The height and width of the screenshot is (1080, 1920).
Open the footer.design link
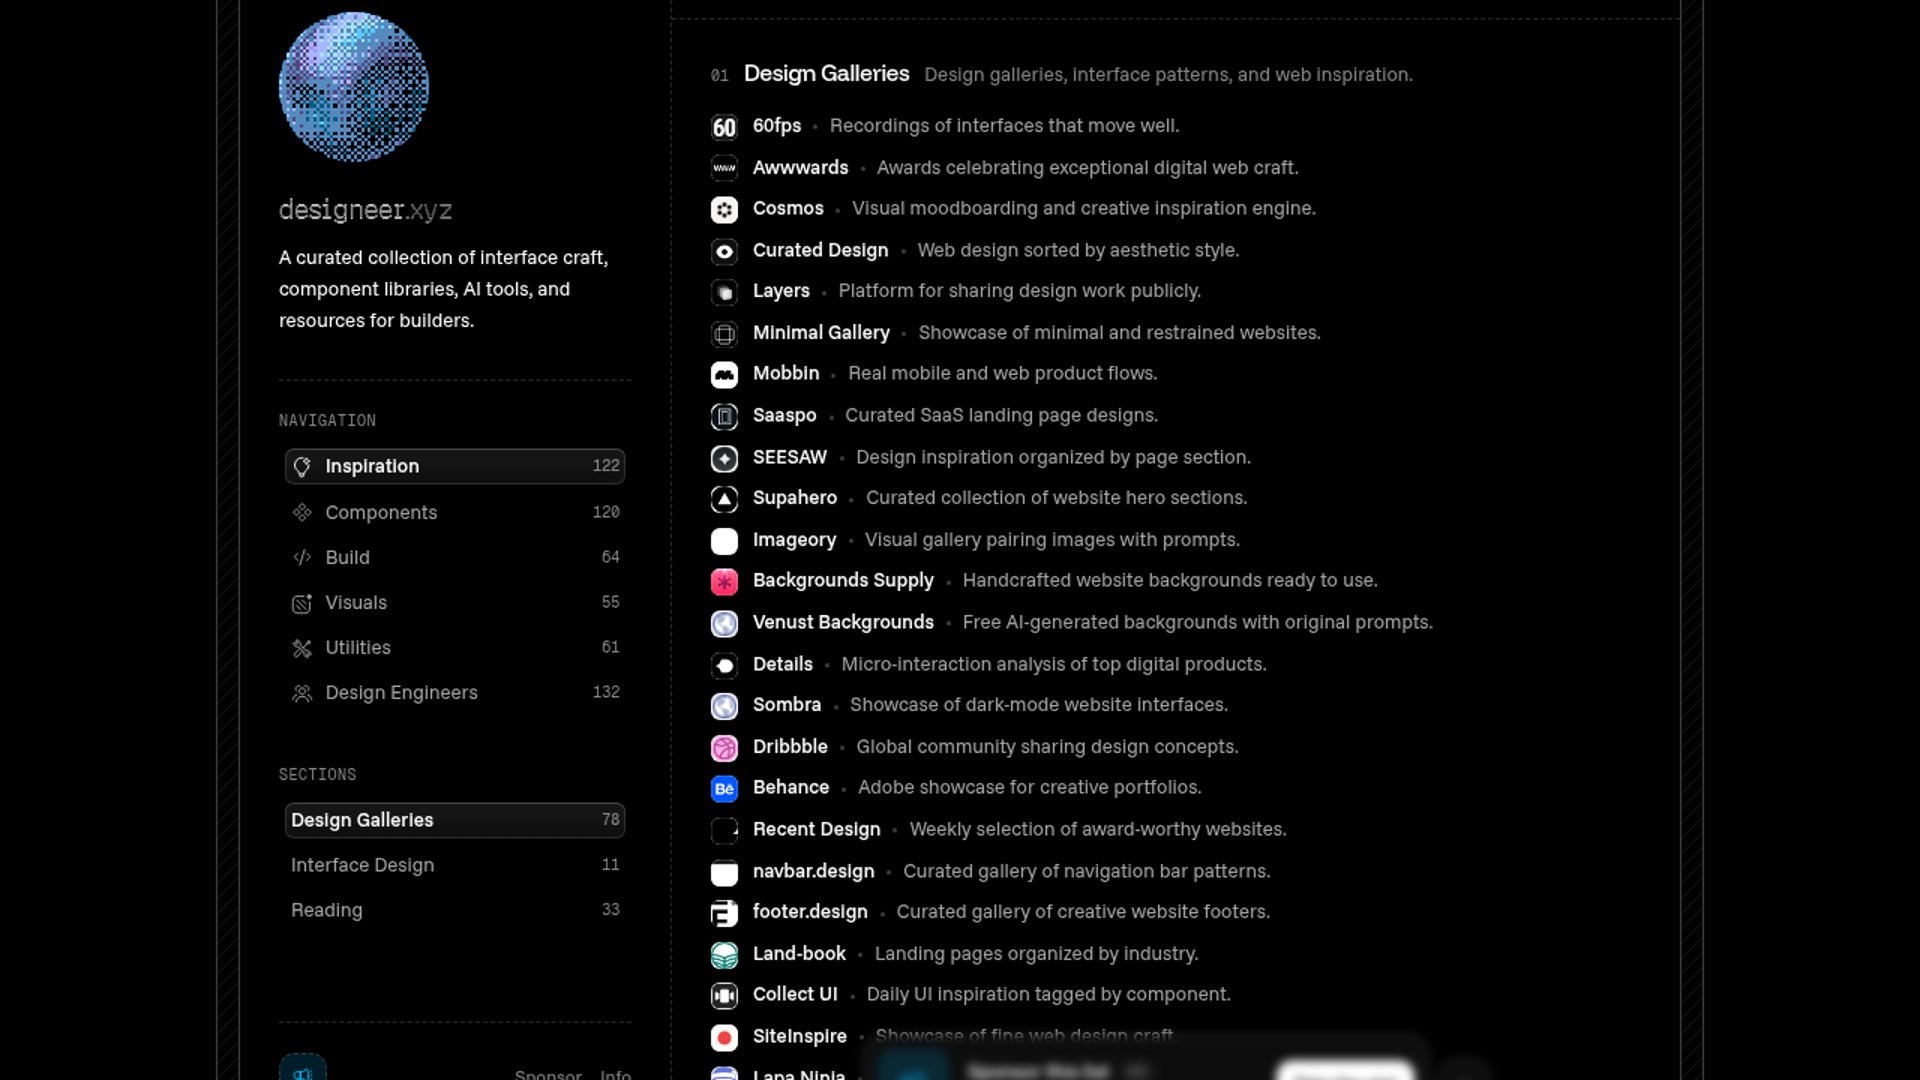pos(810,912)
